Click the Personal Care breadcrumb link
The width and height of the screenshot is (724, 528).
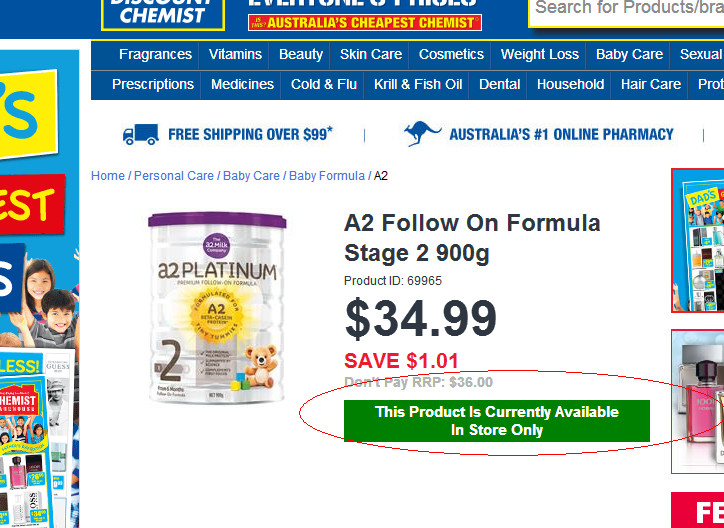pos(174,176)
